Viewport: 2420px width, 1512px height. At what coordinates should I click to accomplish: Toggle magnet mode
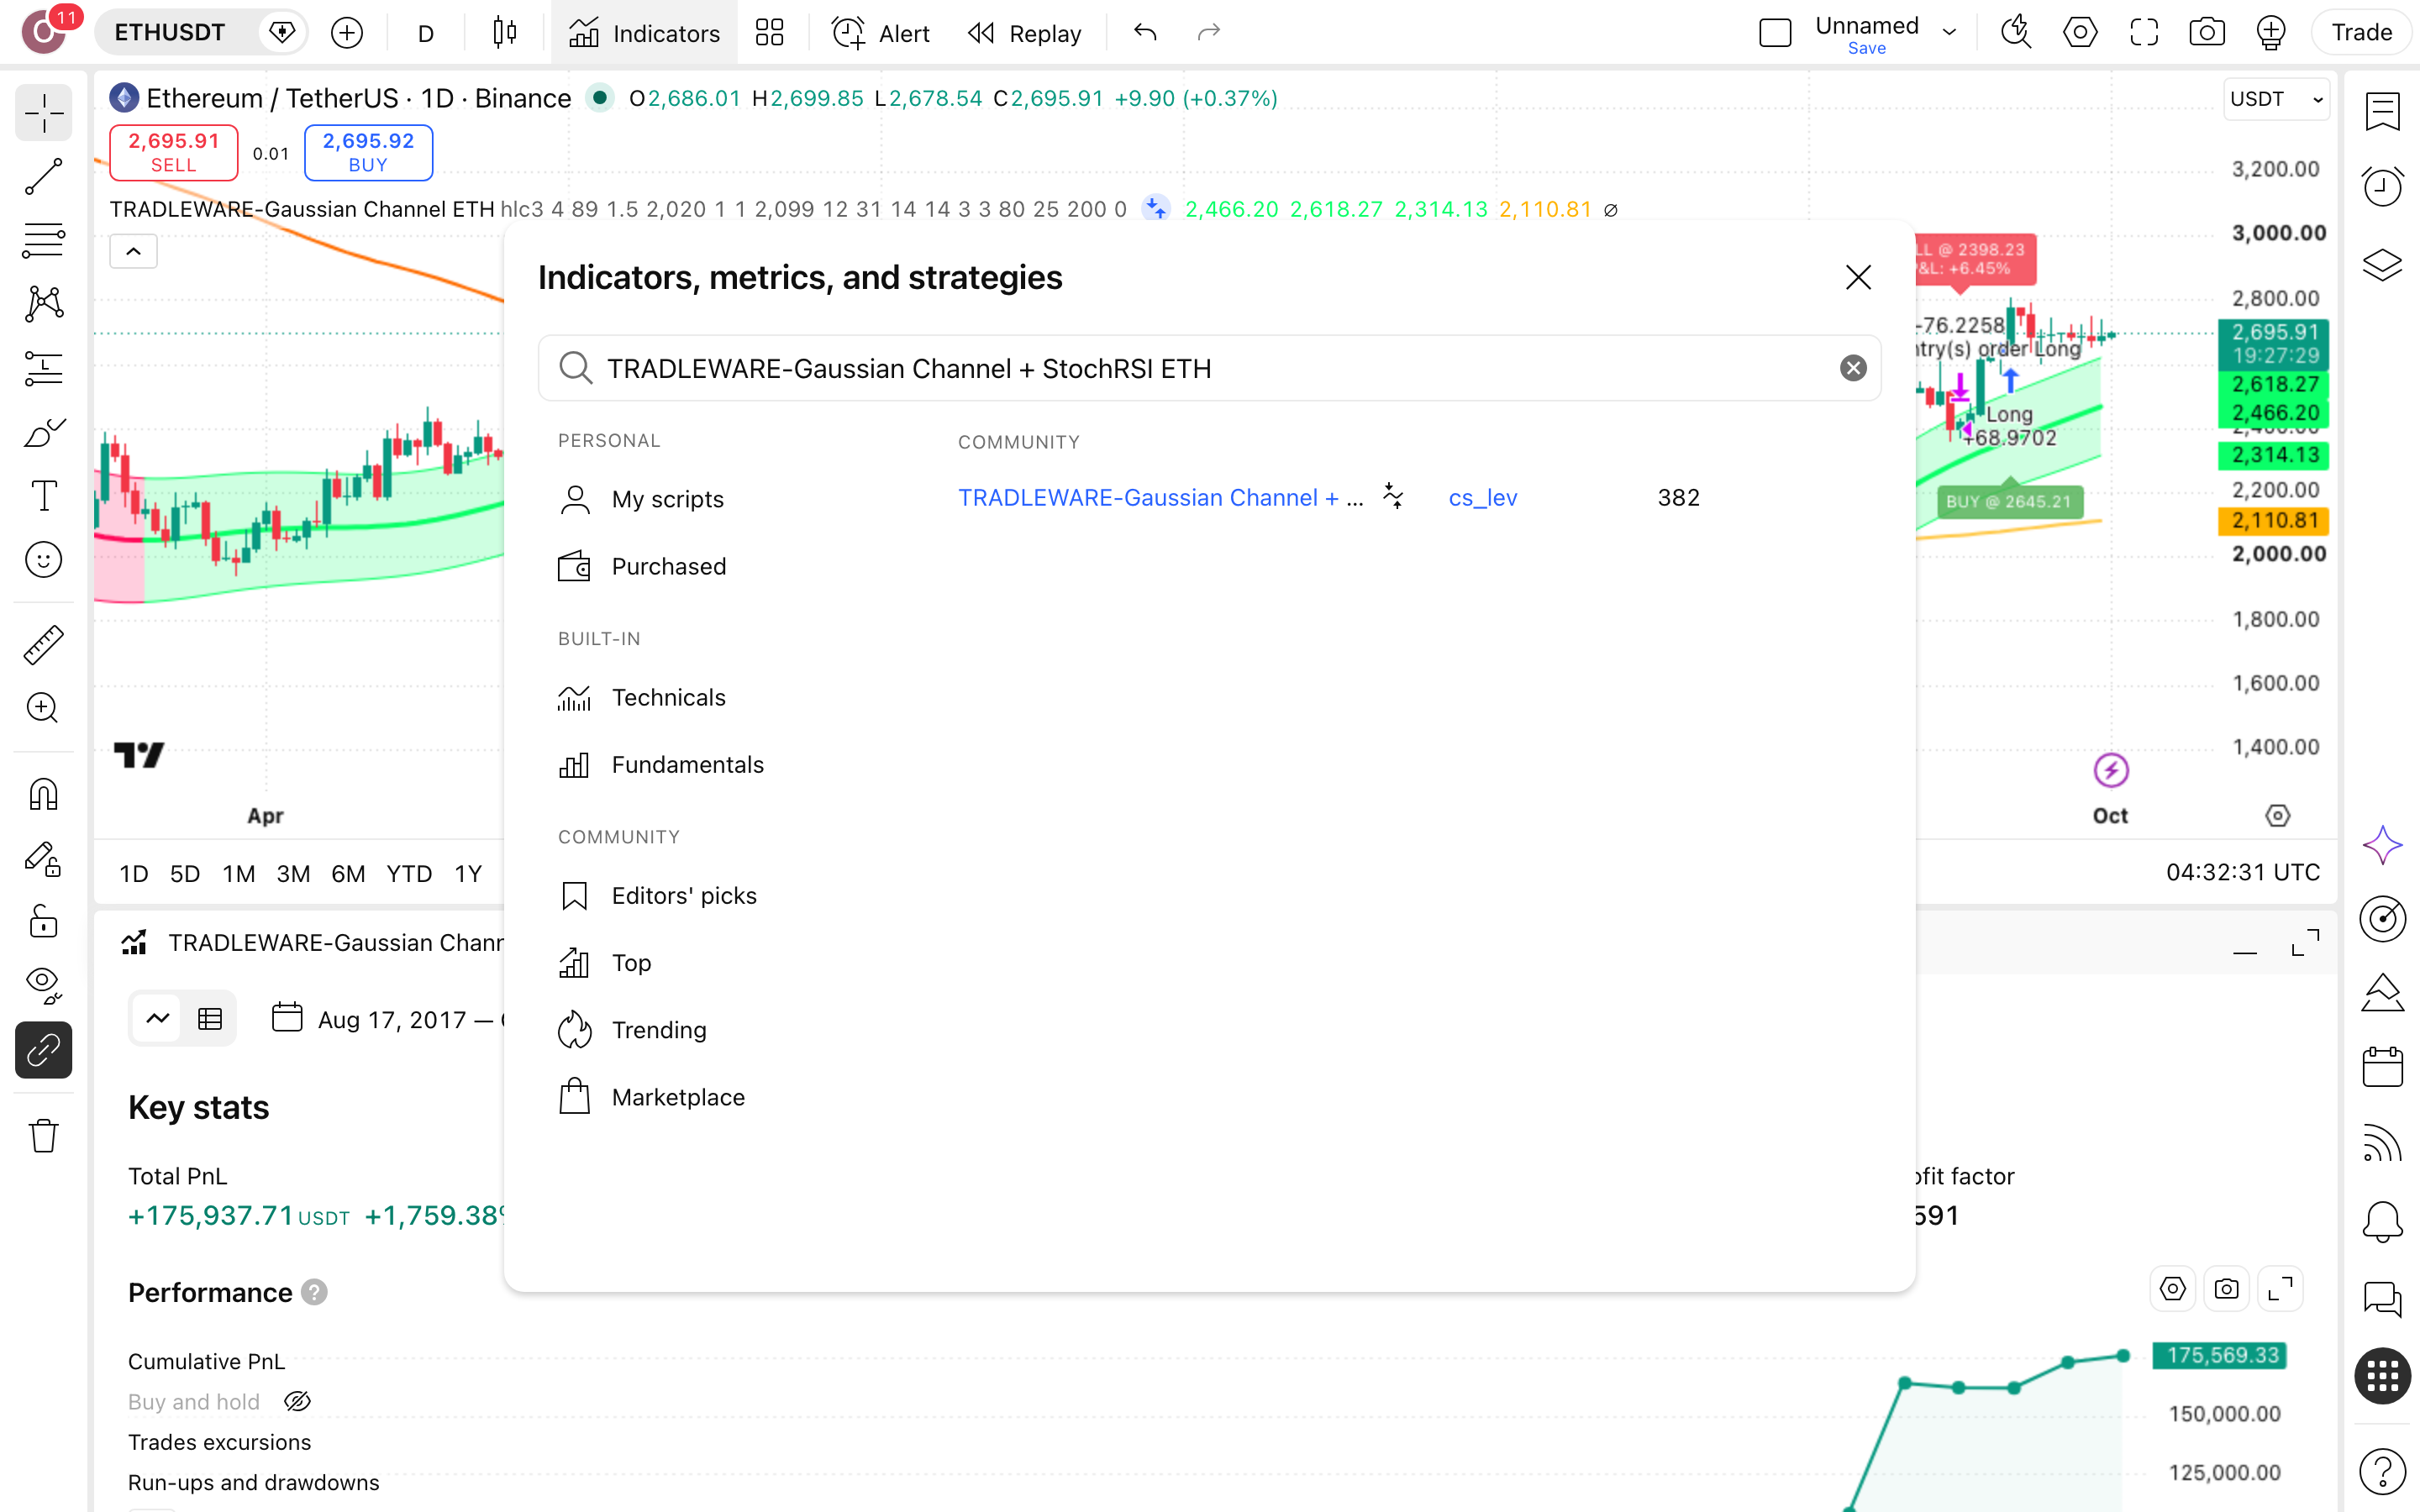click(x=43, y=794)
